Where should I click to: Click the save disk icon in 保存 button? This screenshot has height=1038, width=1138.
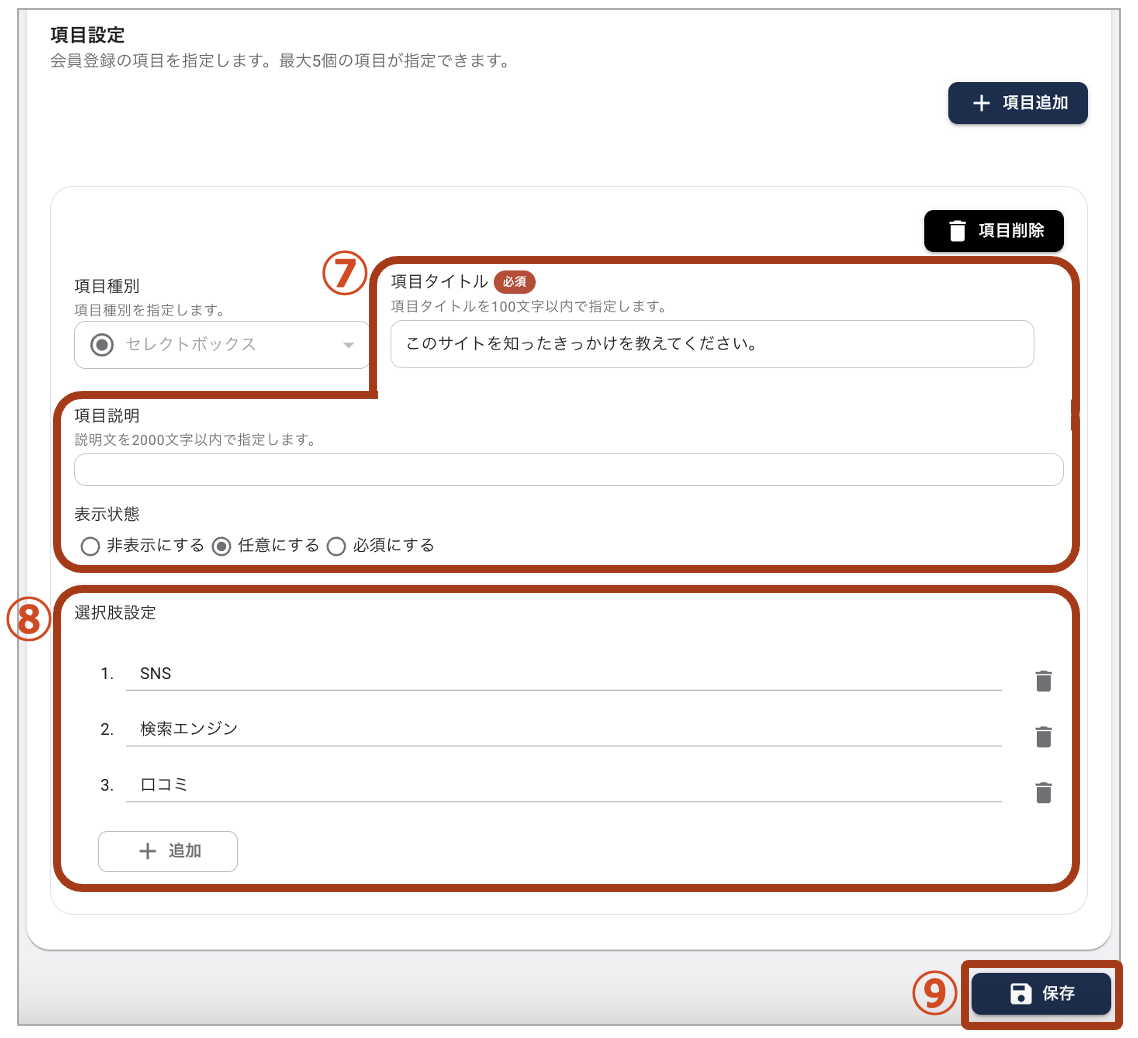tap(1019, 993)
